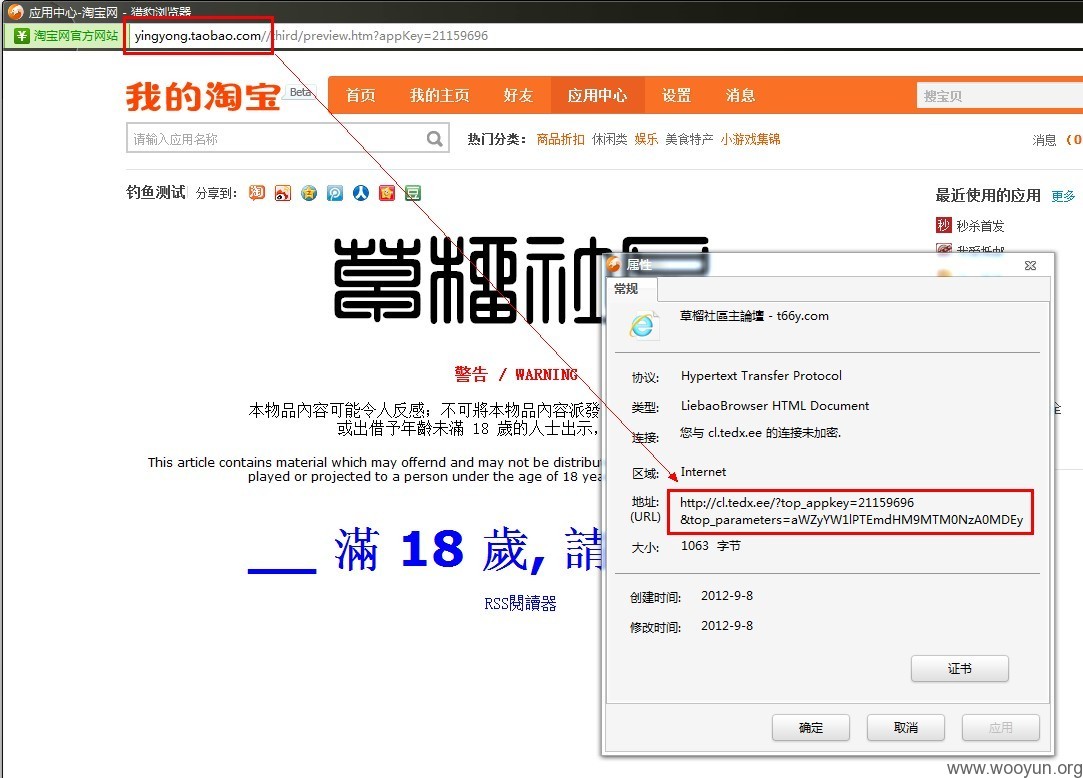Click the 消息 counter at far right
The image size is (1083, 778).
(1057, 140)
